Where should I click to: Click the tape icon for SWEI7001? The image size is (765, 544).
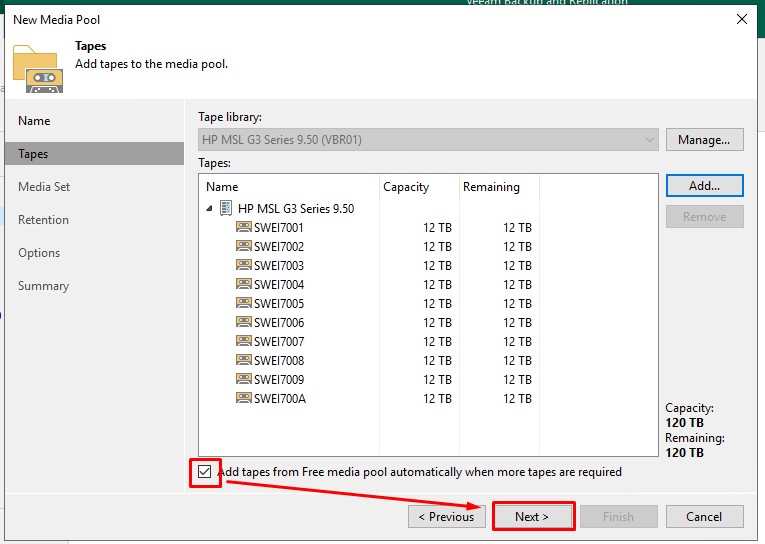tap(244, 227)
